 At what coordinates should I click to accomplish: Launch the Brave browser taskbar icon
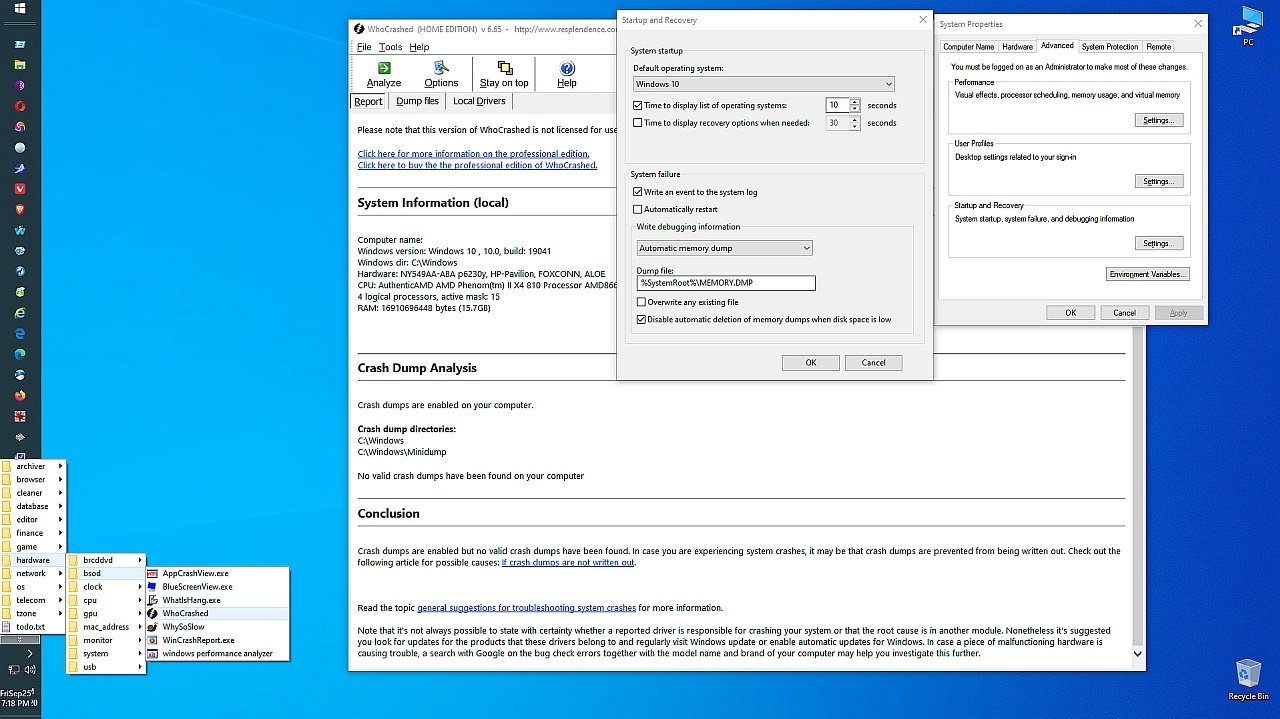point(20,210)
